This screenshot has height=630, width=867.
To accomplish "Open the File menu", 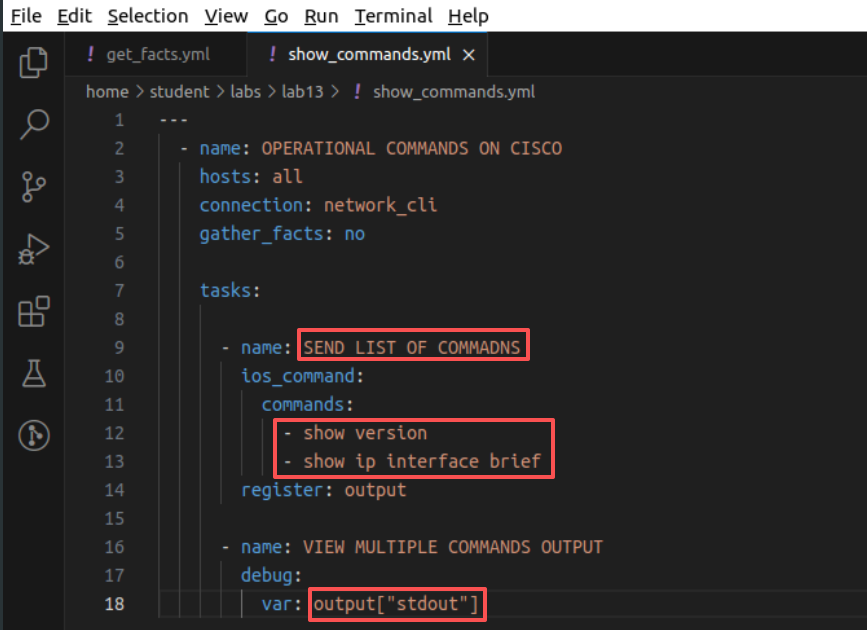I will 26,16.
